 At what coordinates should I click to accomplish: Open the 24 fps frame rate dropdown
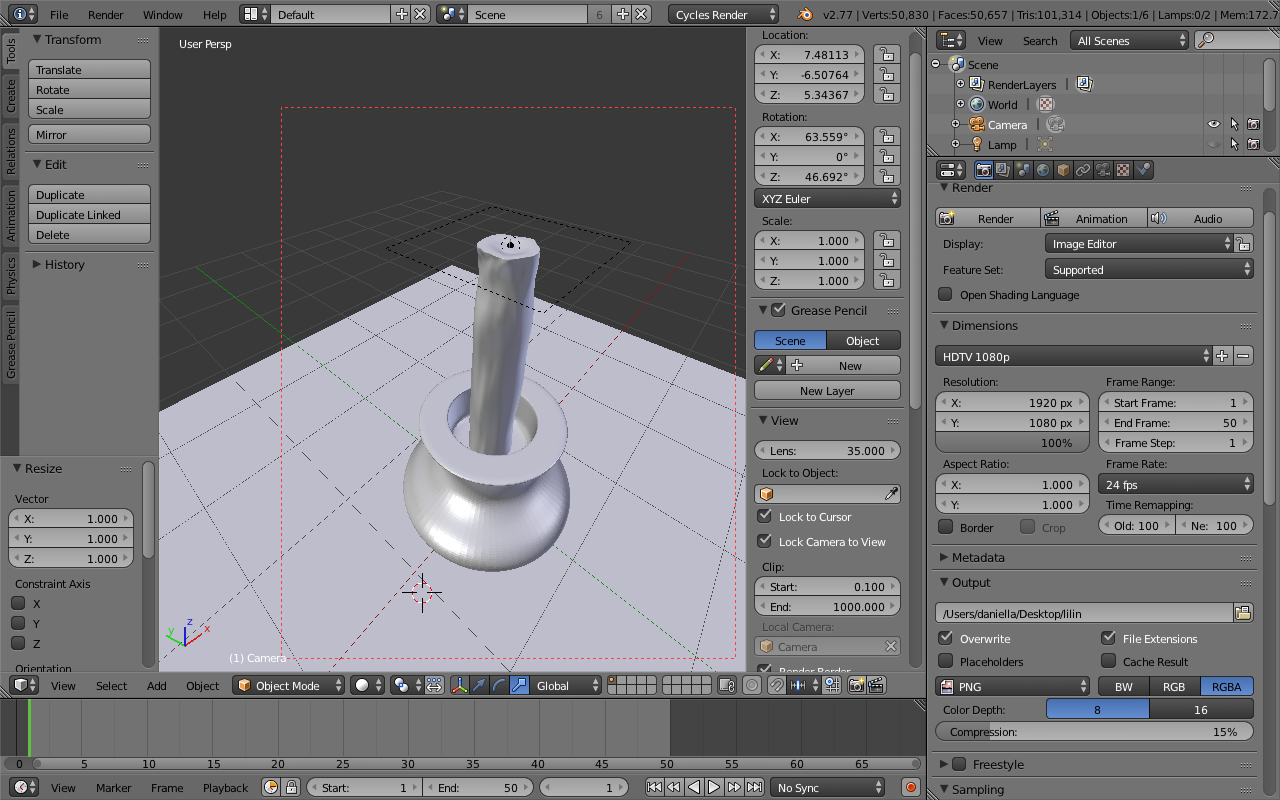[x=1176, y=484]
